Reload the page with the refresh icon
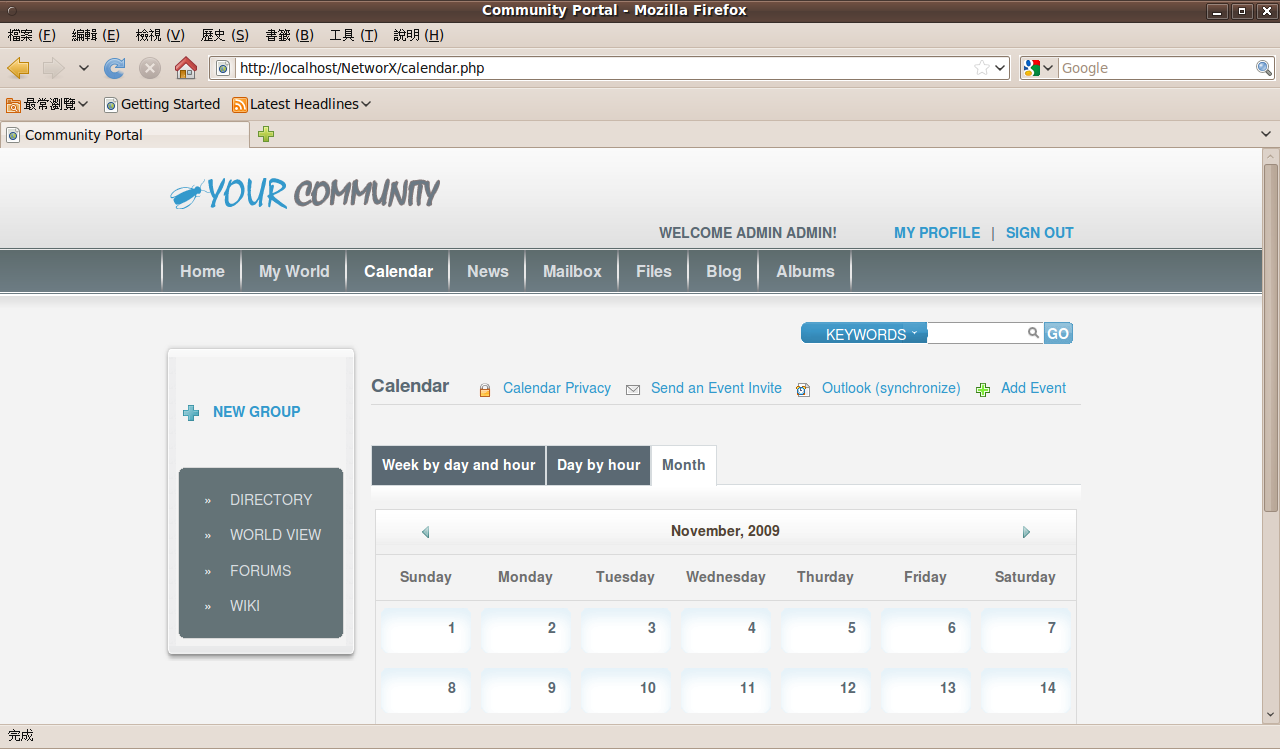The width and height of the screenshot is (1280, 749). [x=115, y=68]
